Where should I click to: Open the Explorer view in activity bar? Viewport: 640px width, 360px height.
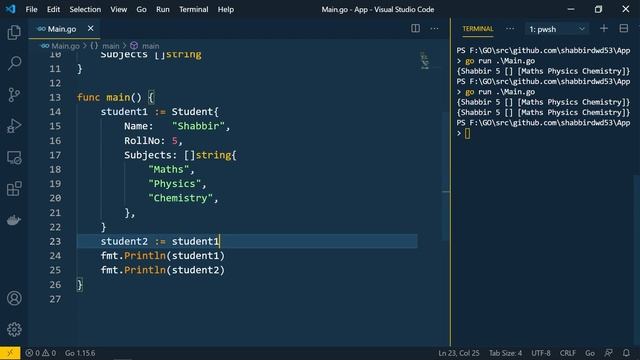[x=14, y=32]
